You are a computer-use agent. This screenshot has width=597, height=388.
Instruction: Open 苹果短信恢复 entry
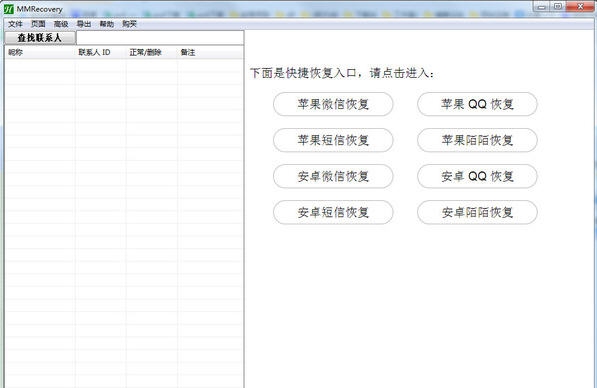point(333,140)
